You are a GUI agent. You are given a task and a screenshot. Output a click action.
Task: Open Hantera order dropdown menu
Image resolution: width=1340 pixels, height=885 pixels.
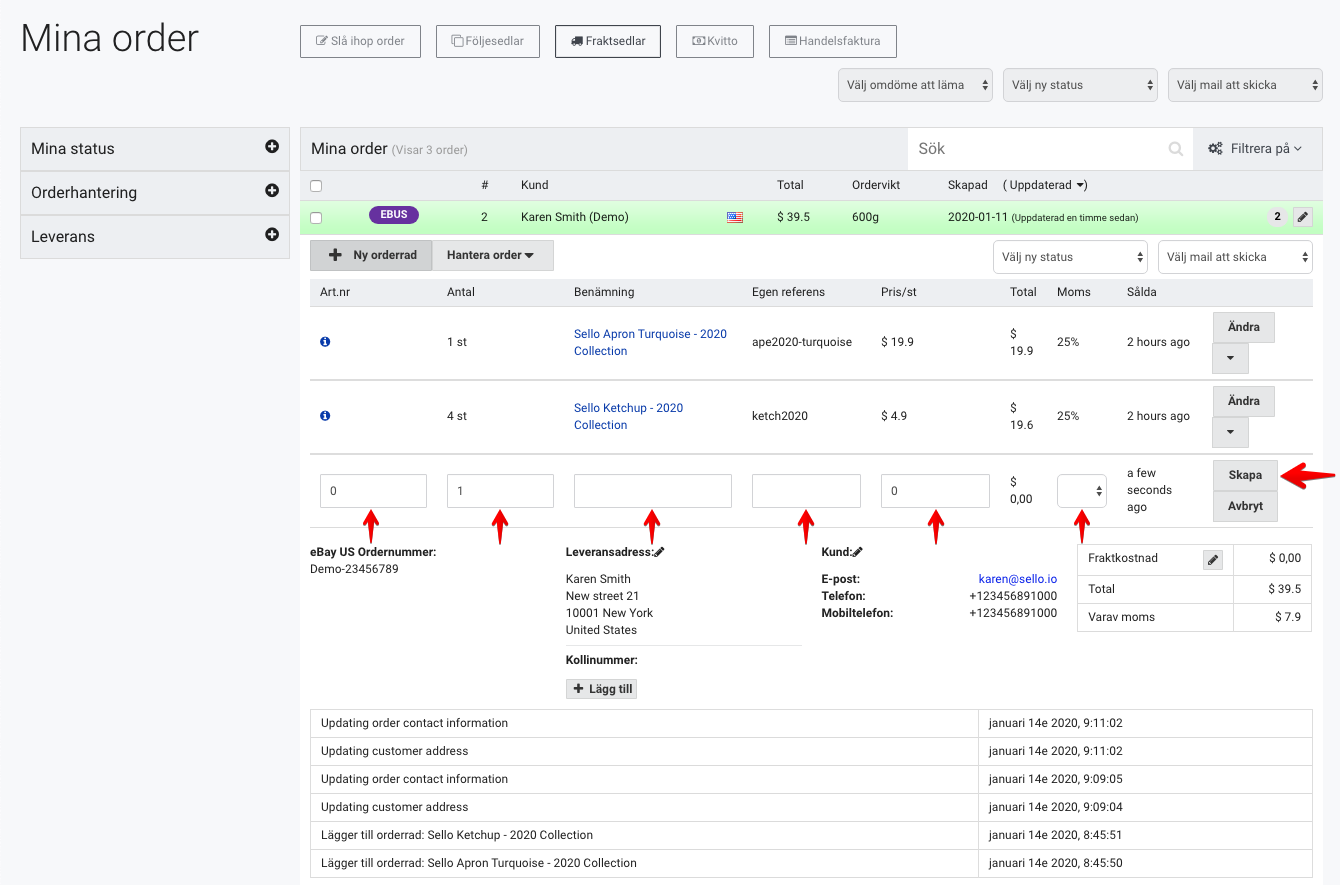[x=492, y=255]
